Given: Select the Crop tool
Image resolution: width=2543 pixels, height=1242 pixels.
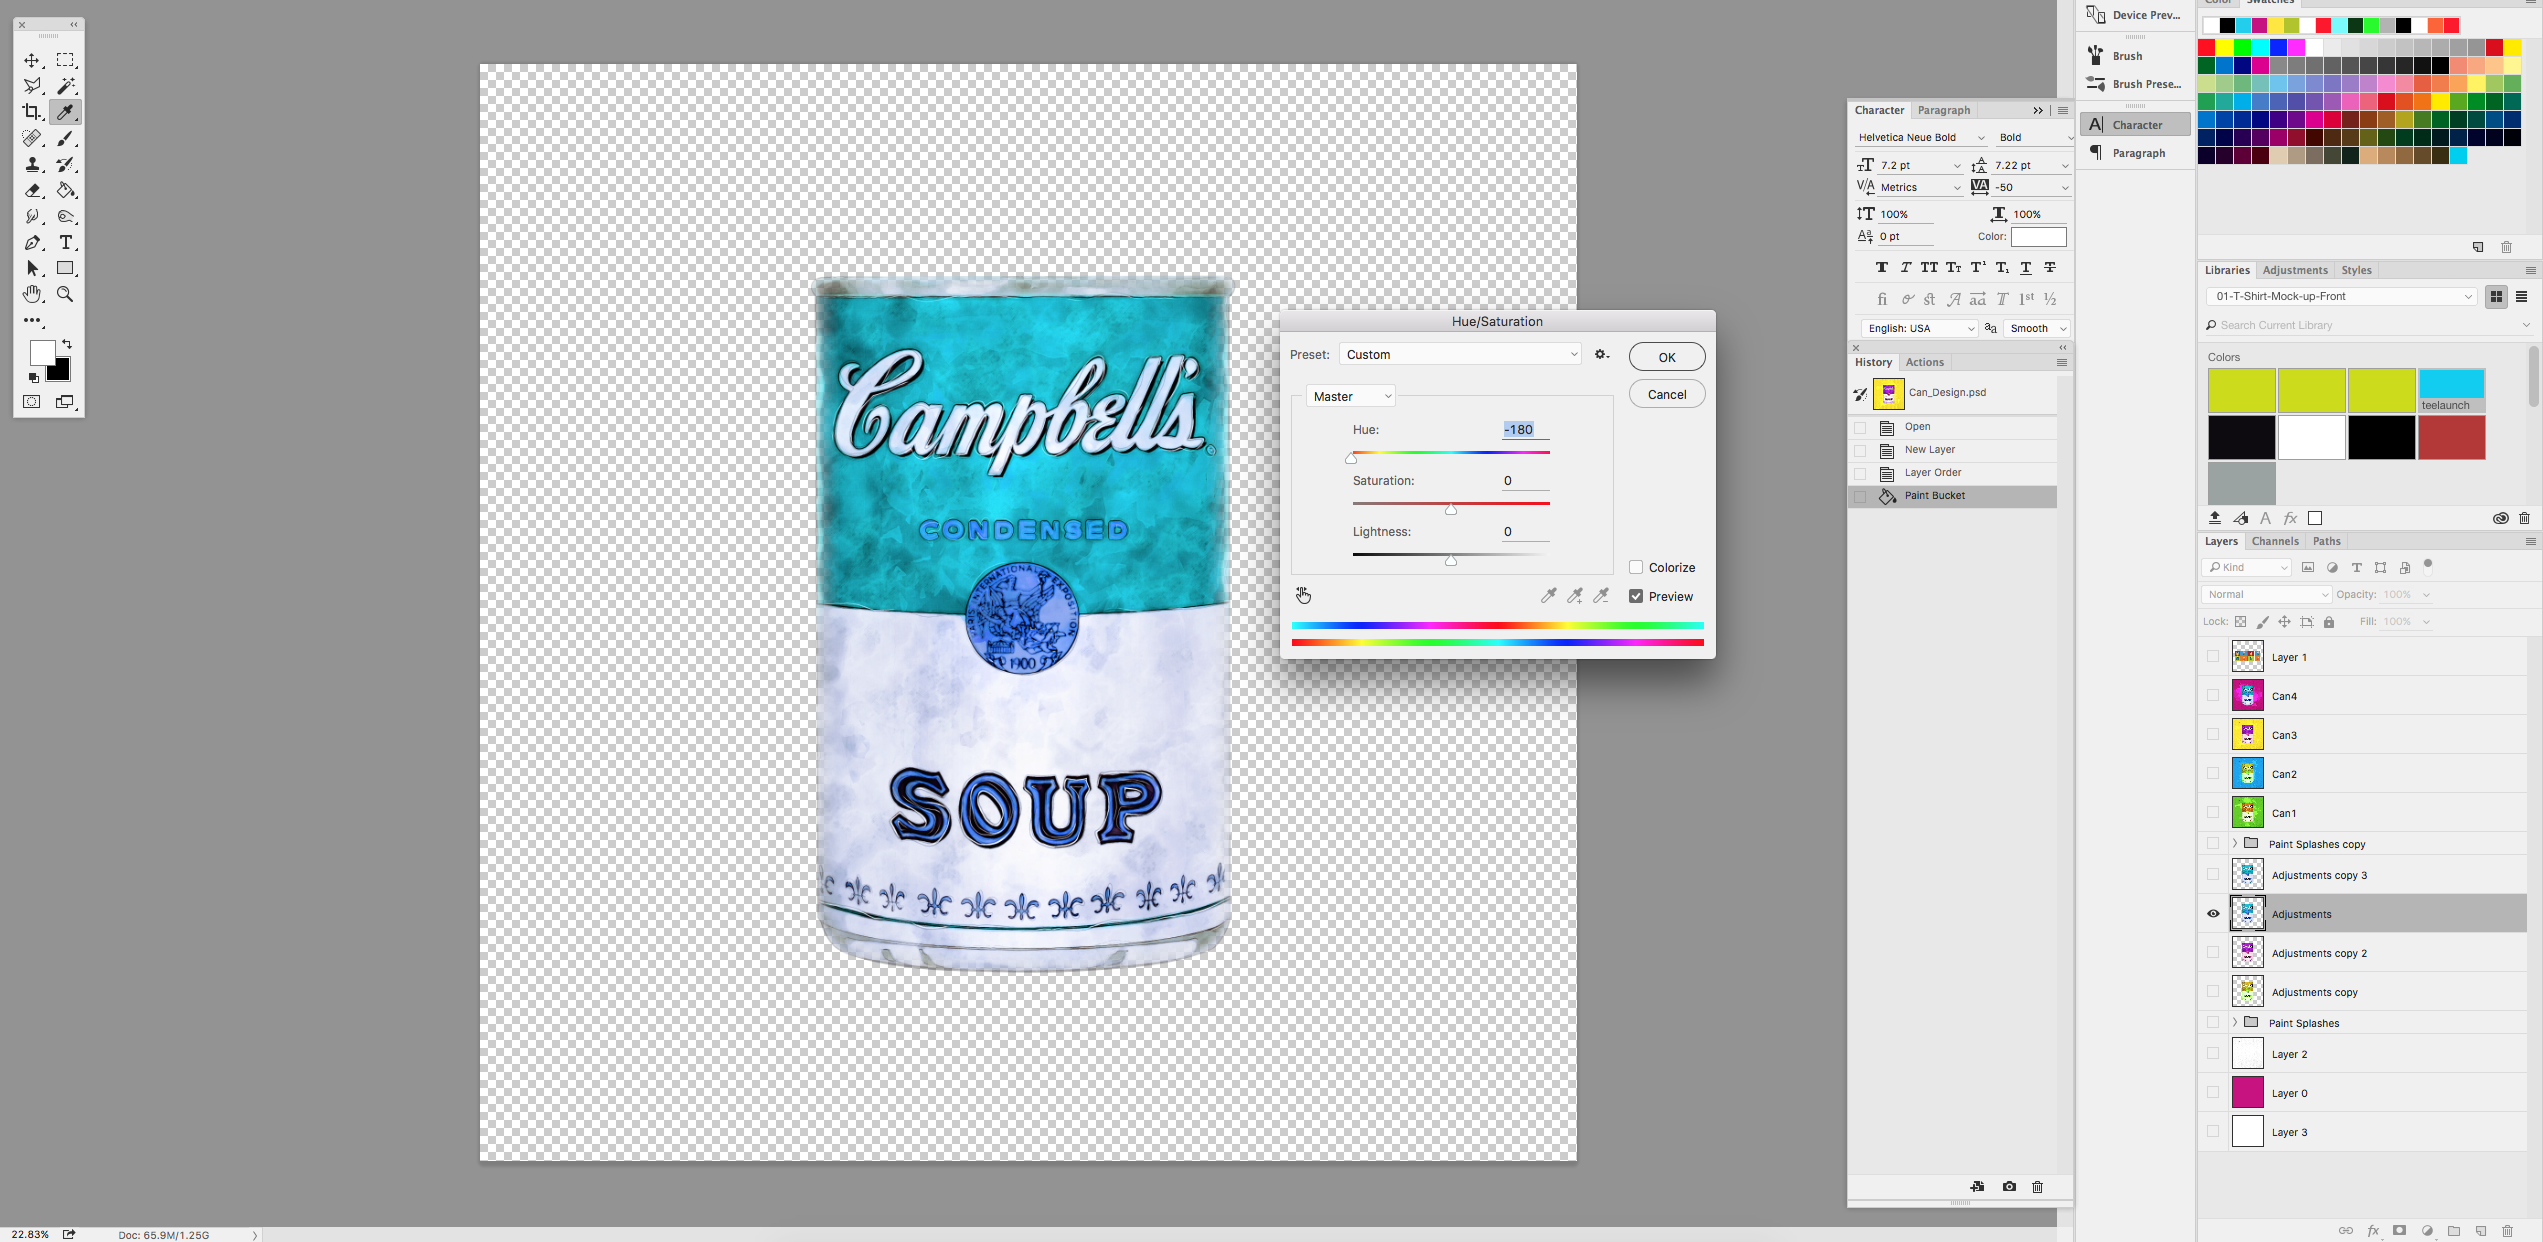Looking at the screenshot, I should click(x=32, y=112).
